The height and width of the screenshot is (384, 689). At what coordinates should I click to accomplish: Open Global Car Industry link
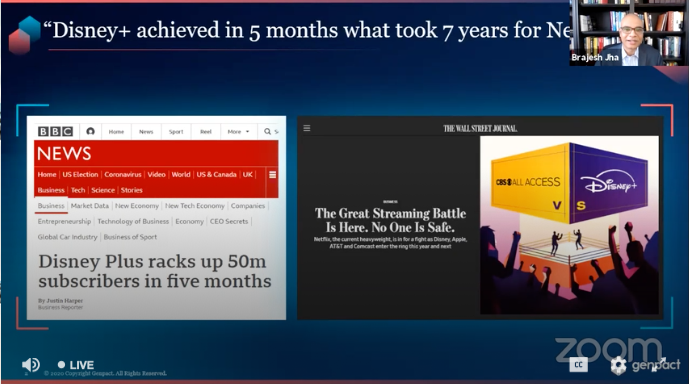[x=67, y=237]
